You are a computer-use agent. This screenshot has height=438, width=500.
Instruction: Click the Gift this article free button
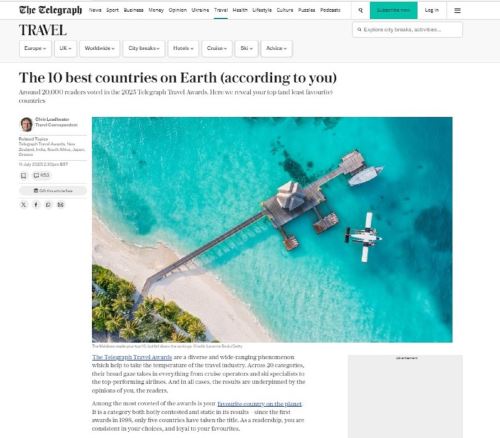pos(53,191)
